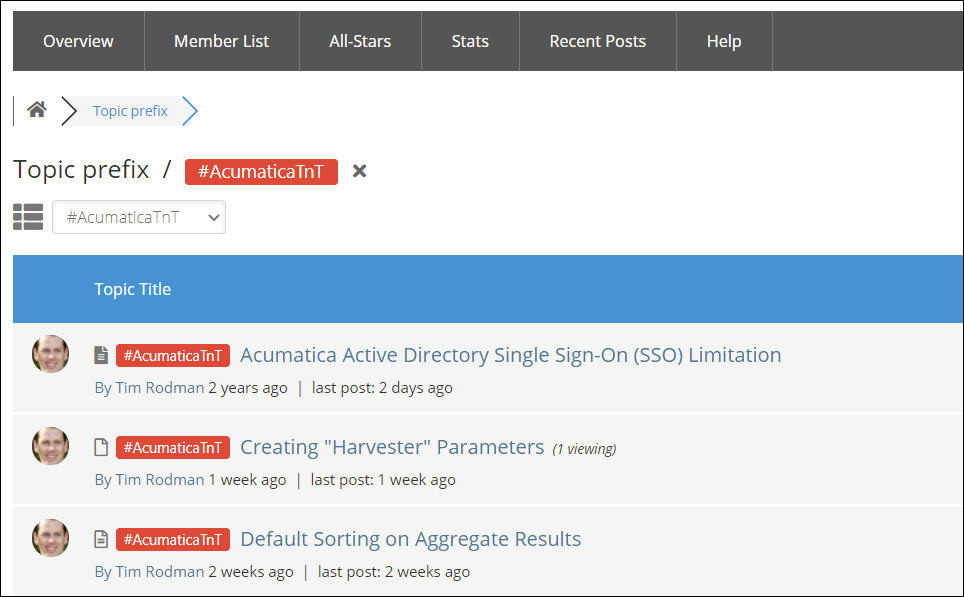Open the #AcumaticaTnT prefix dropdown
Viewport: 964px width, 597px height.
pos(139,217)
